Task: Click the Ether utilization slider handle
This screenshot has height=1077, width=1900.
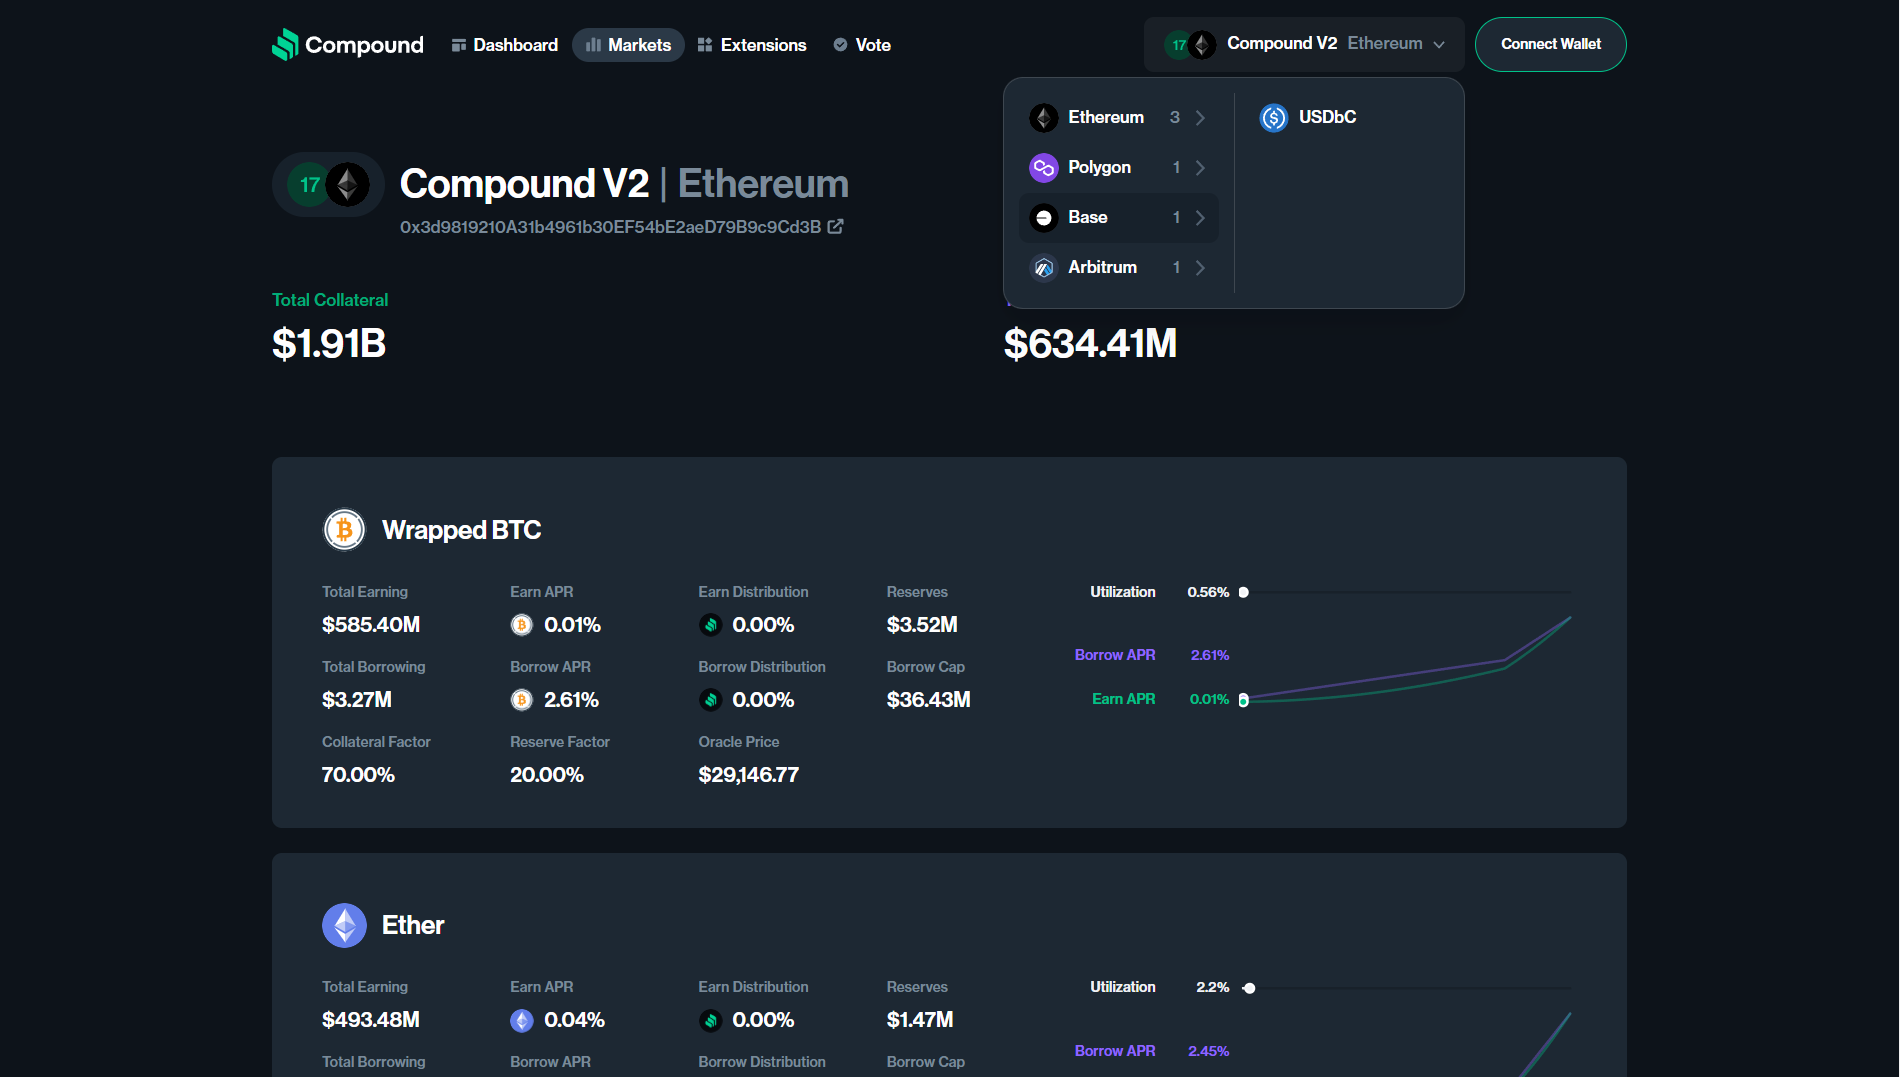Action: [x=1249, y=988]
